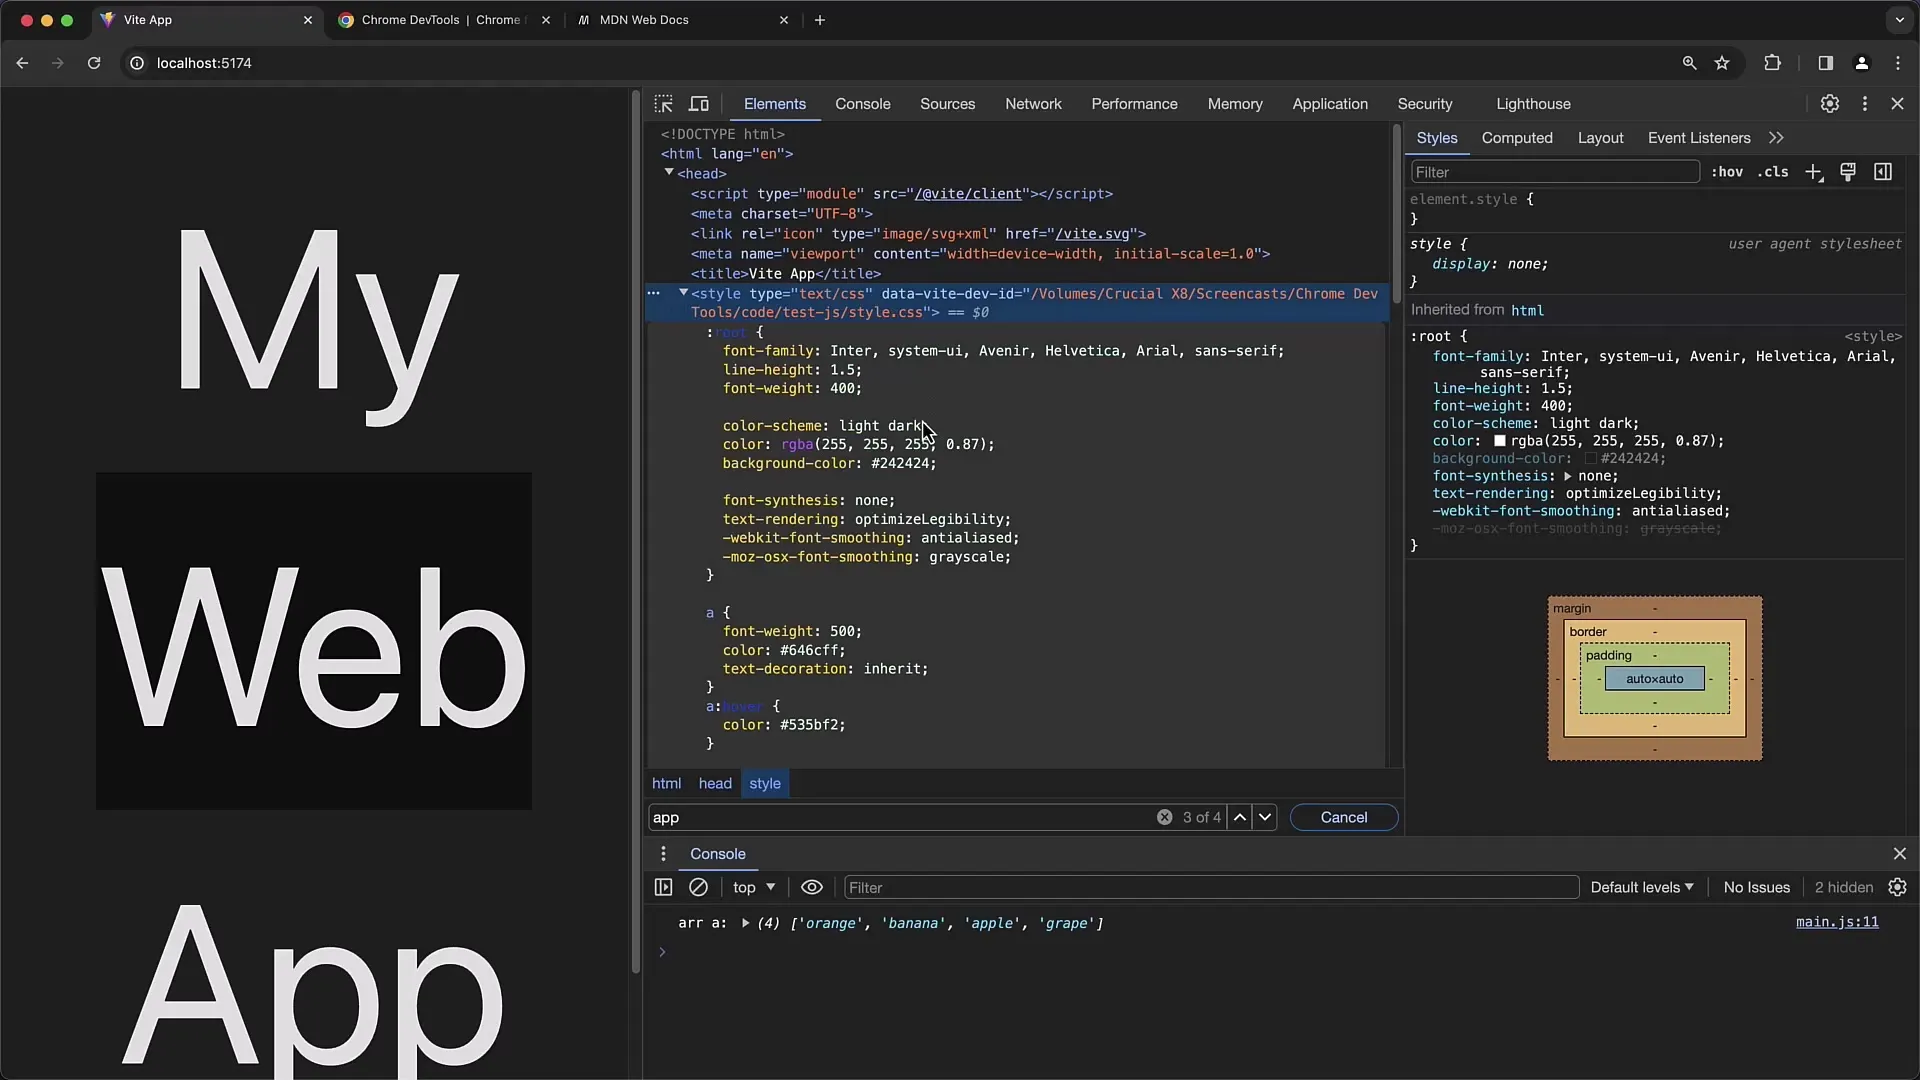
Task: Go to the previous search result
Action: tap(1240, 817)
